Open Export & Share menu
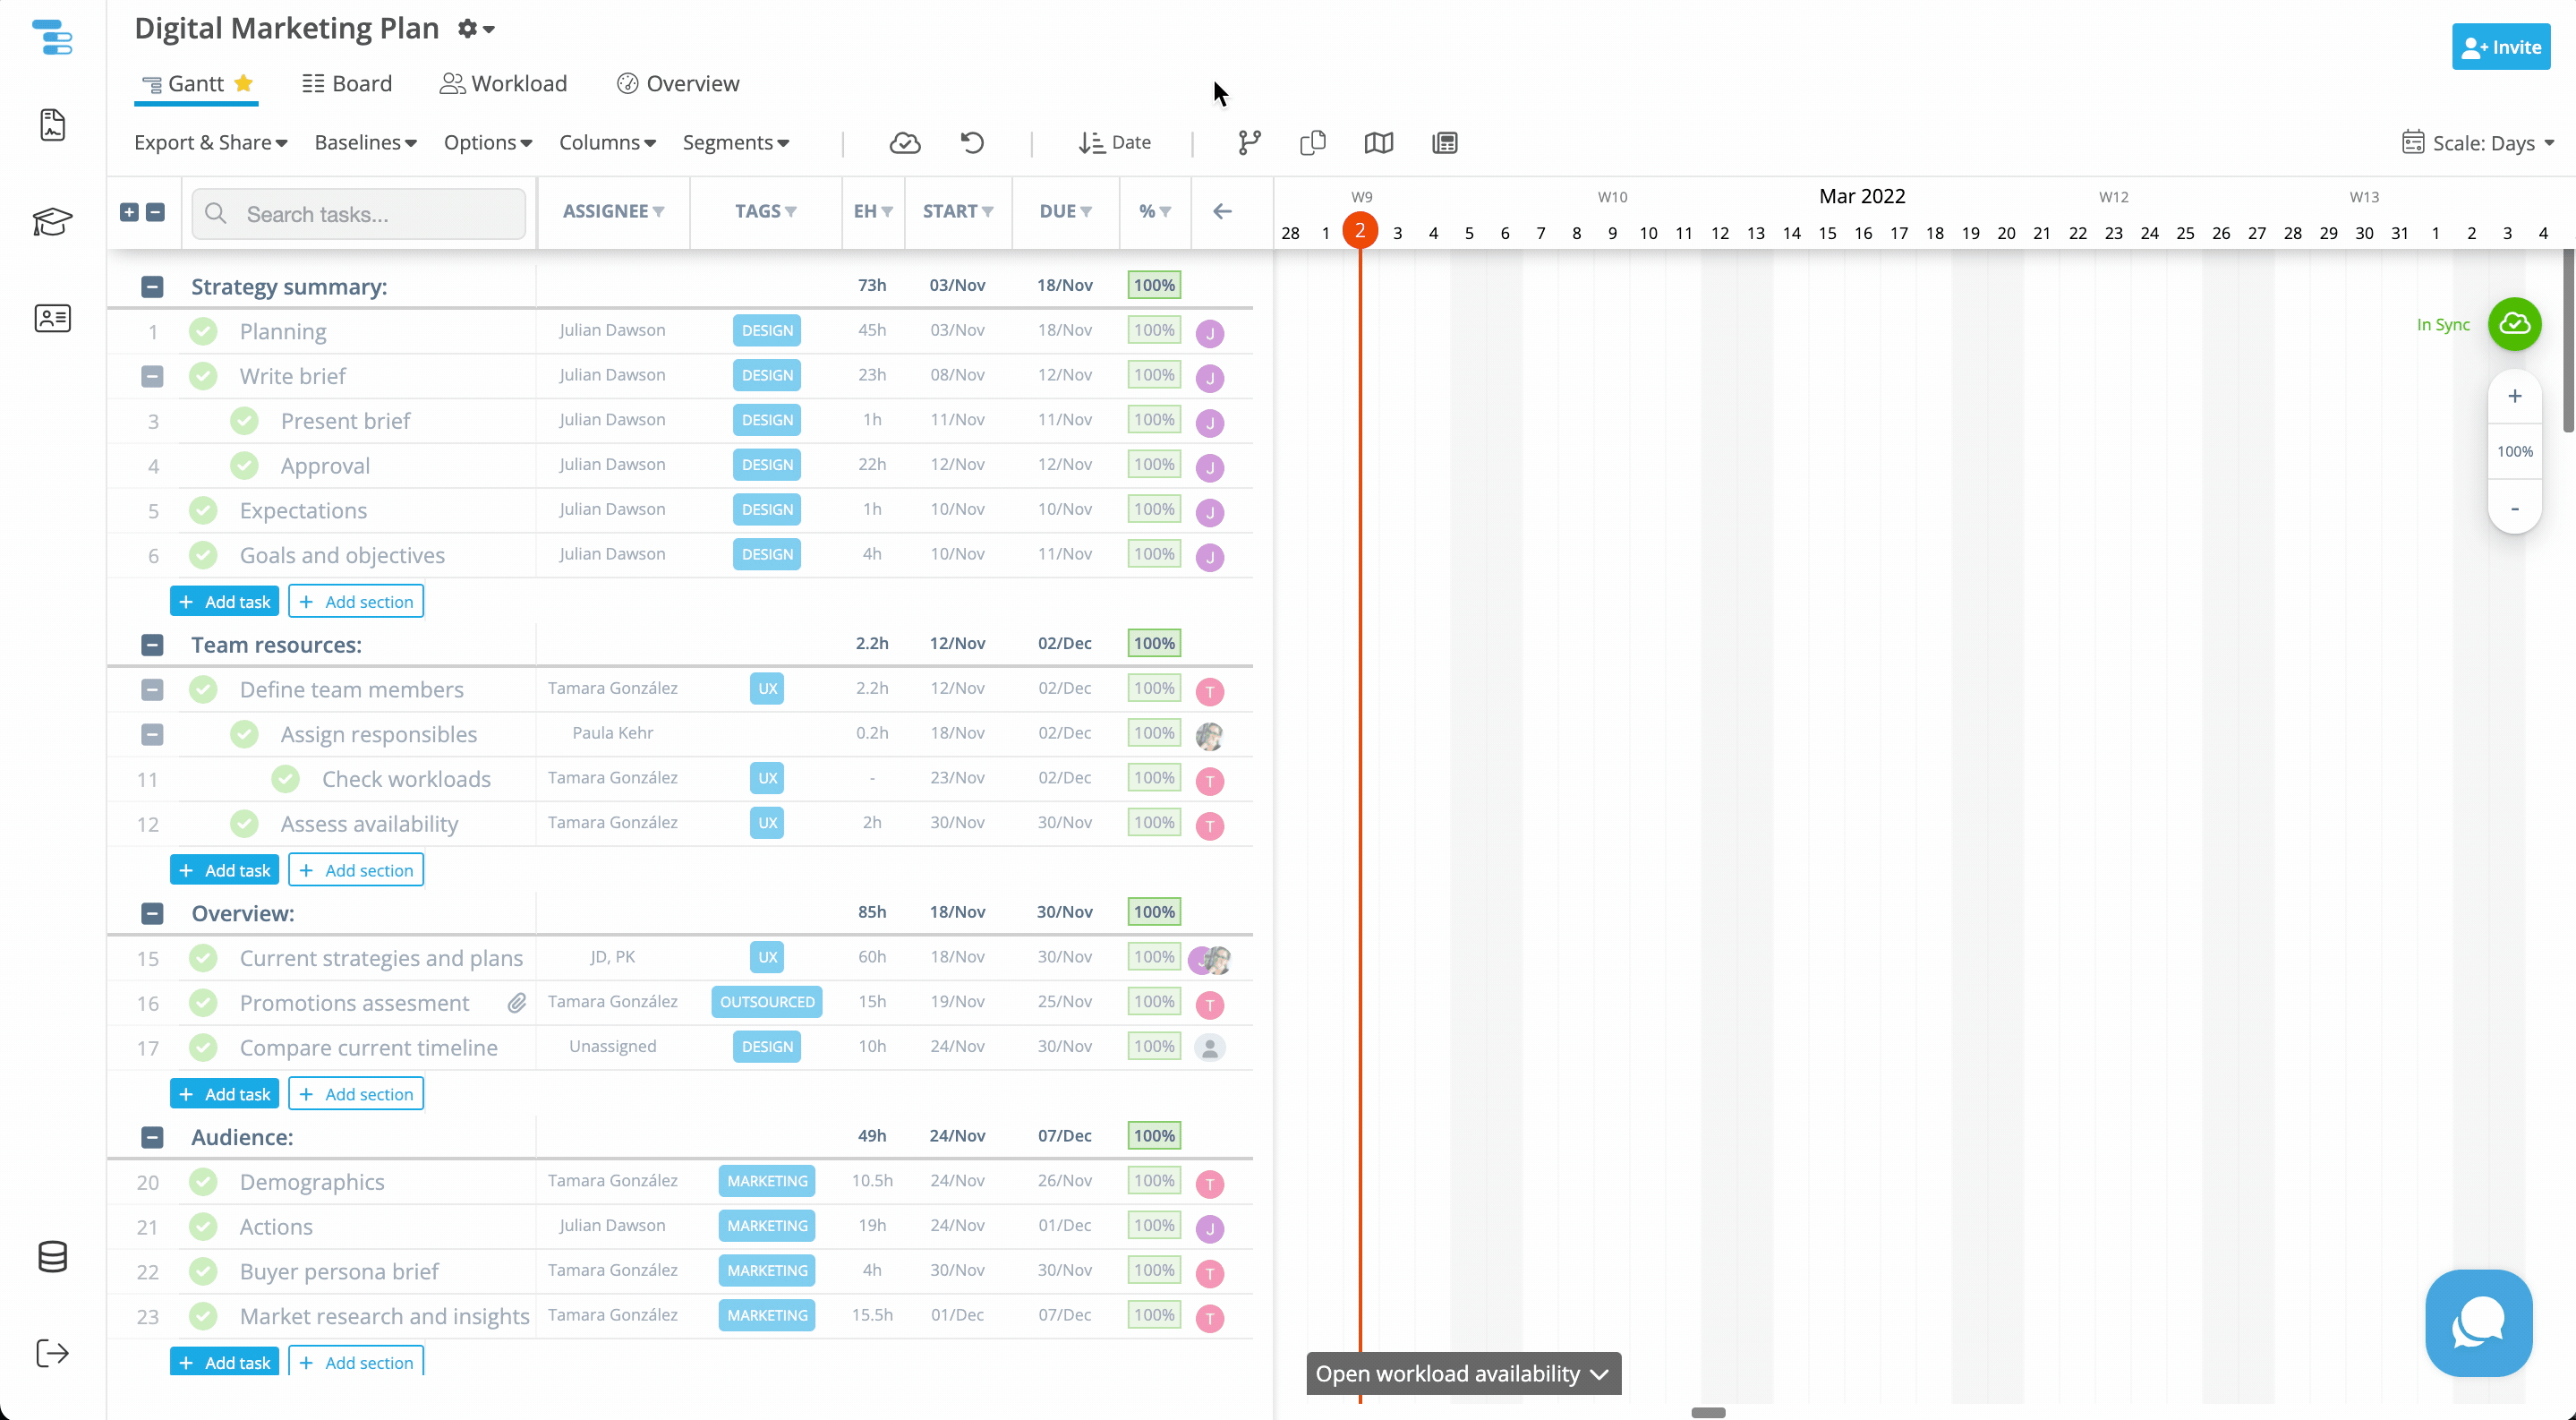Screen dimensions: 2576x1420 click(x=208, y=141)
